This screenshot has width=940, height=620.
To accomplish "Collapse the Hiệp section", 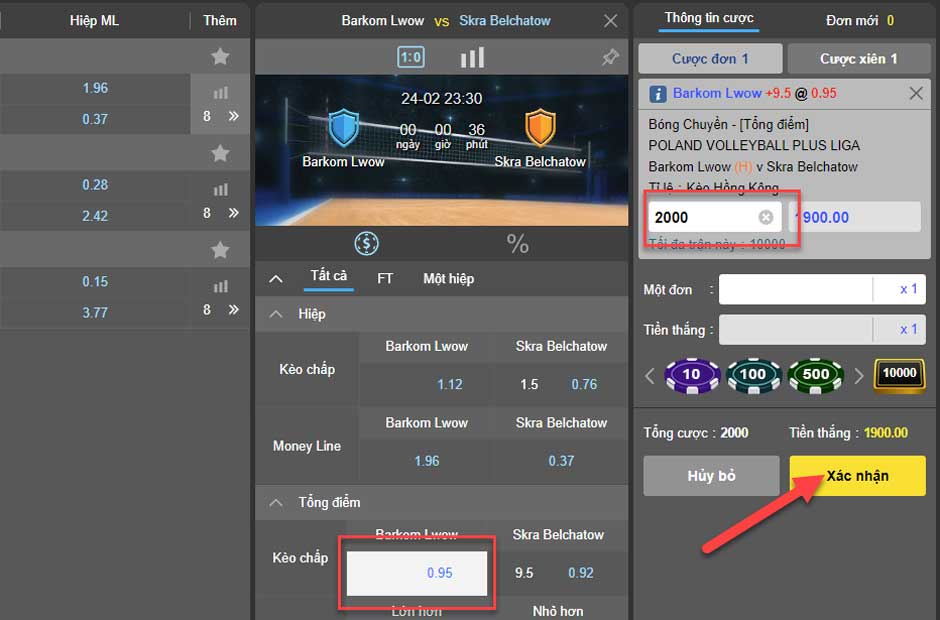I will (276, 314).
